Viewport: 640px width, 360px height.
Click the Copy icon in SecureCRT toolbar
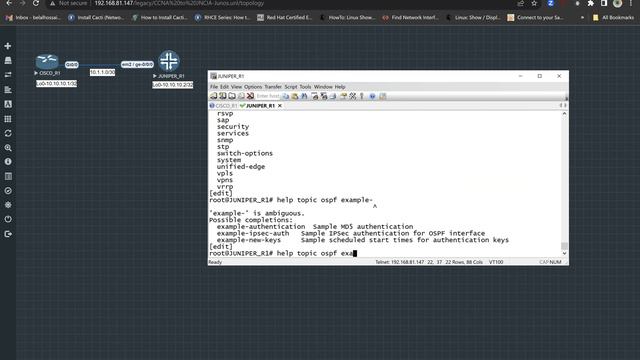tap(285, 96)
